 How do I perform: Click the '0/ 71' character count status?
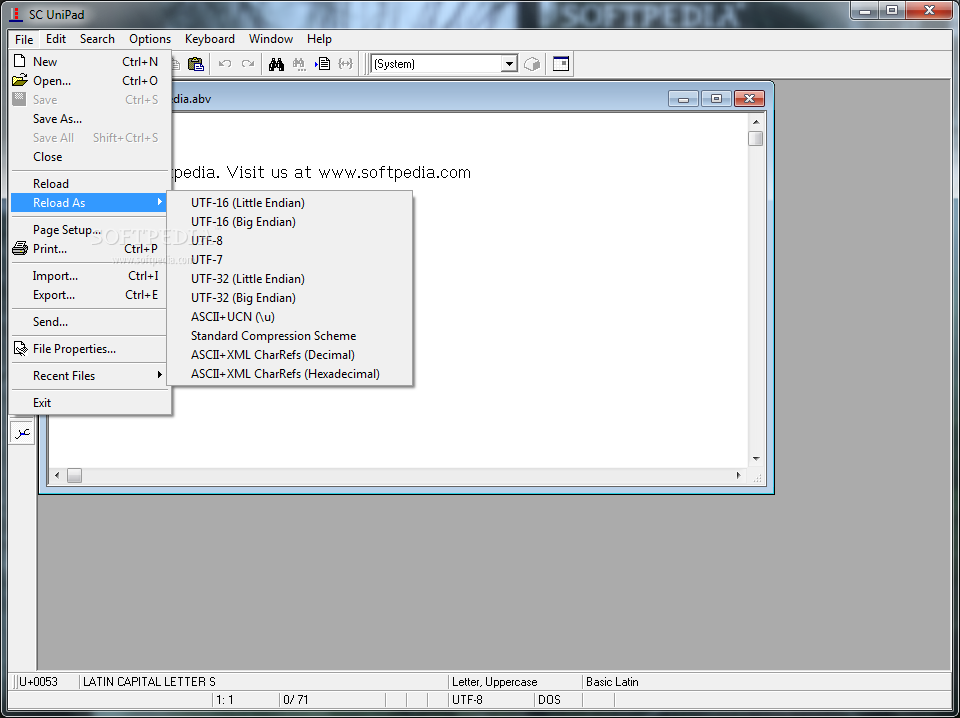coord(296,700)
